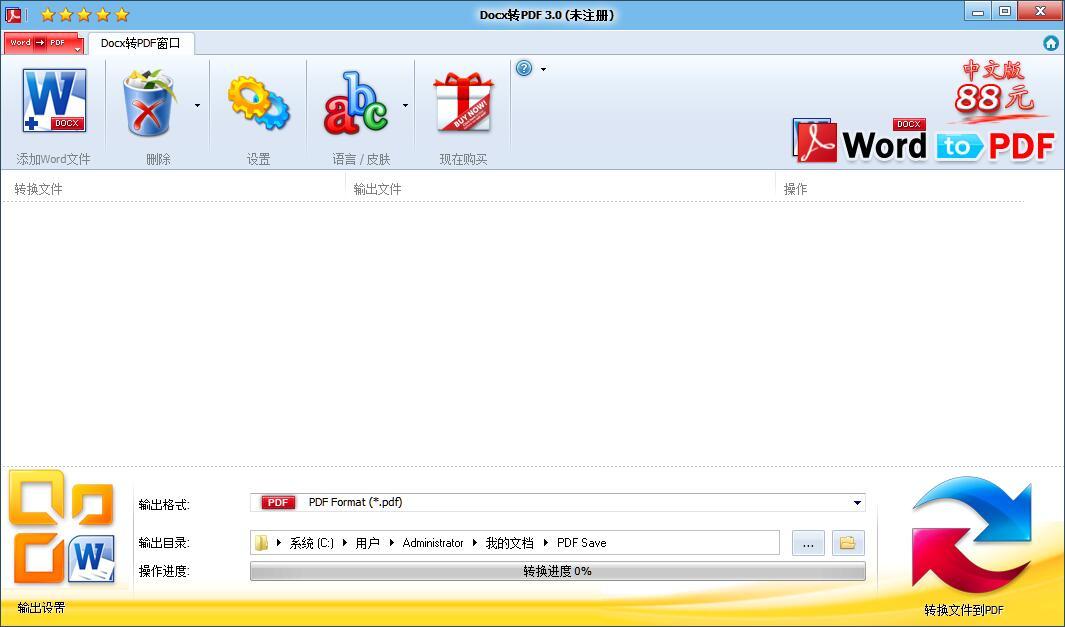Click the five-star rating in the title bar
1065x627 pixels.
point(84,14)
